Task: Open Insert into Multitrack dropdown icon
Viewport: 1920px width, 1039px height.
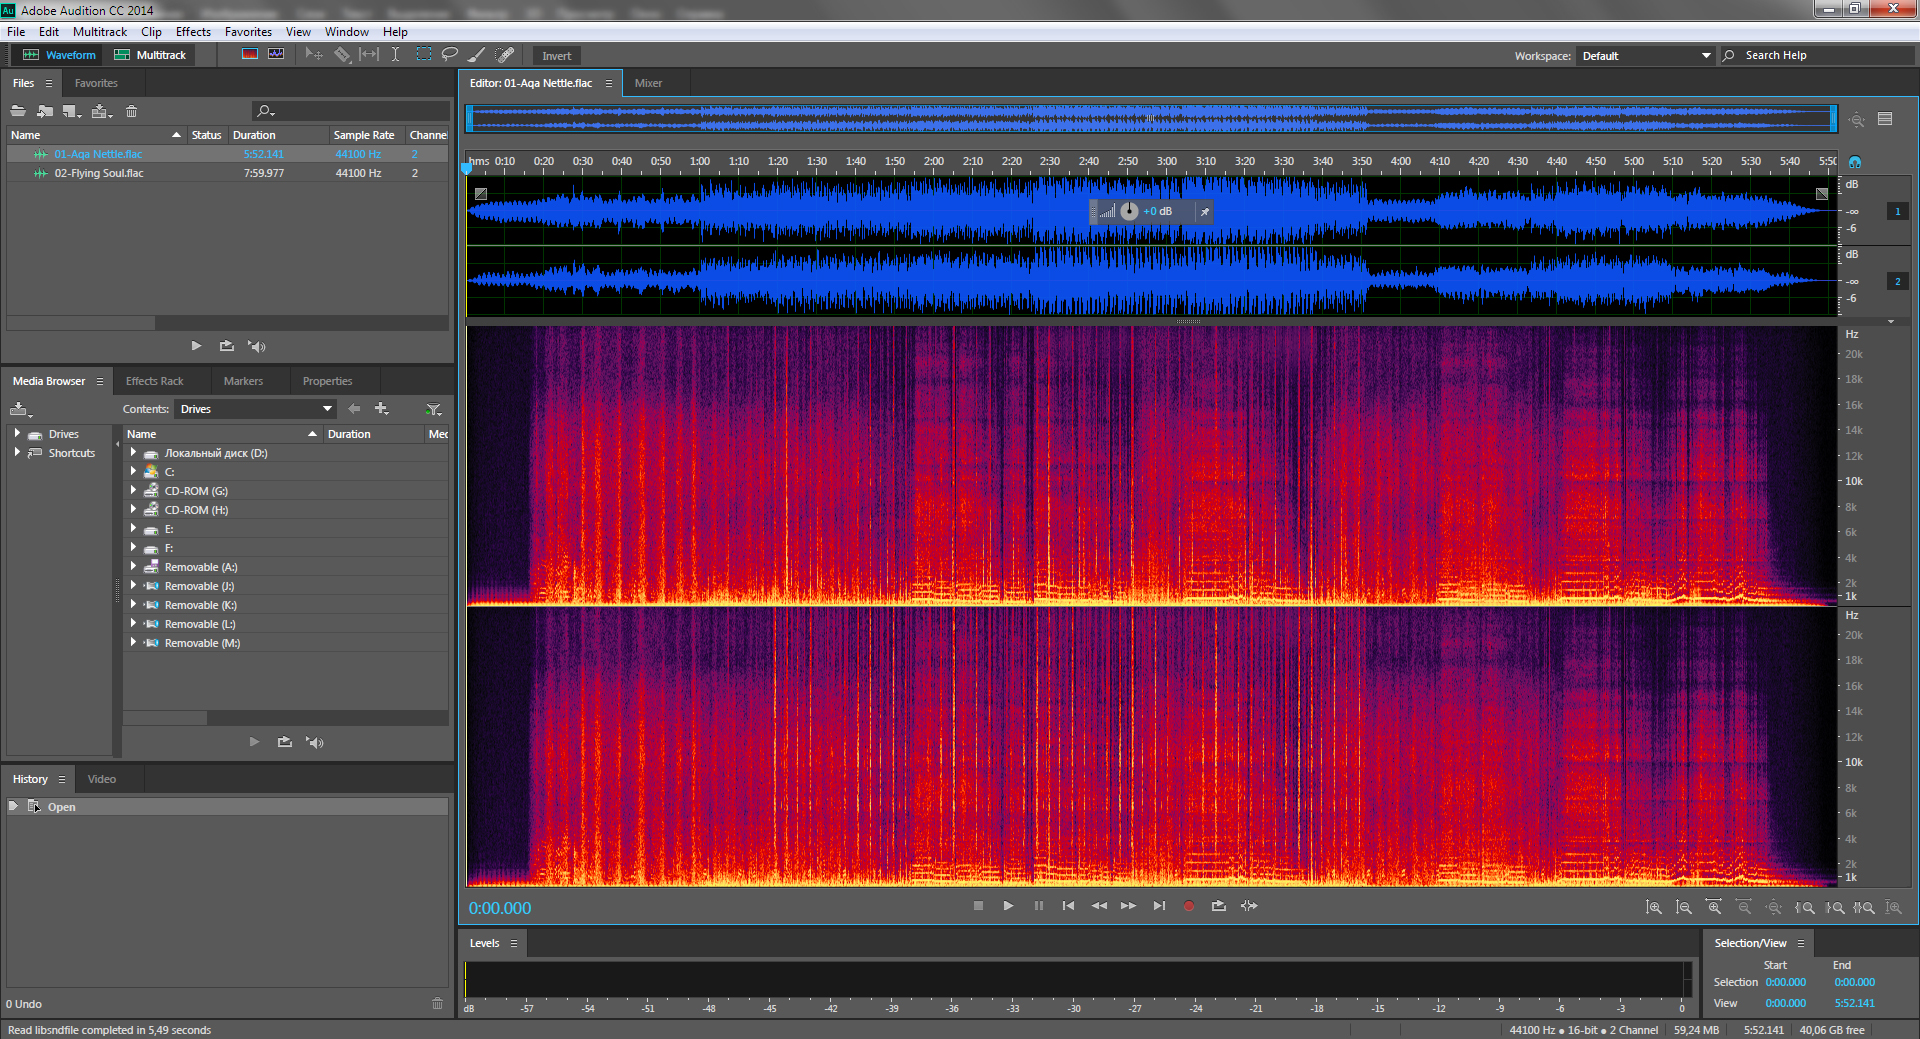Action: tap(102, 111)
